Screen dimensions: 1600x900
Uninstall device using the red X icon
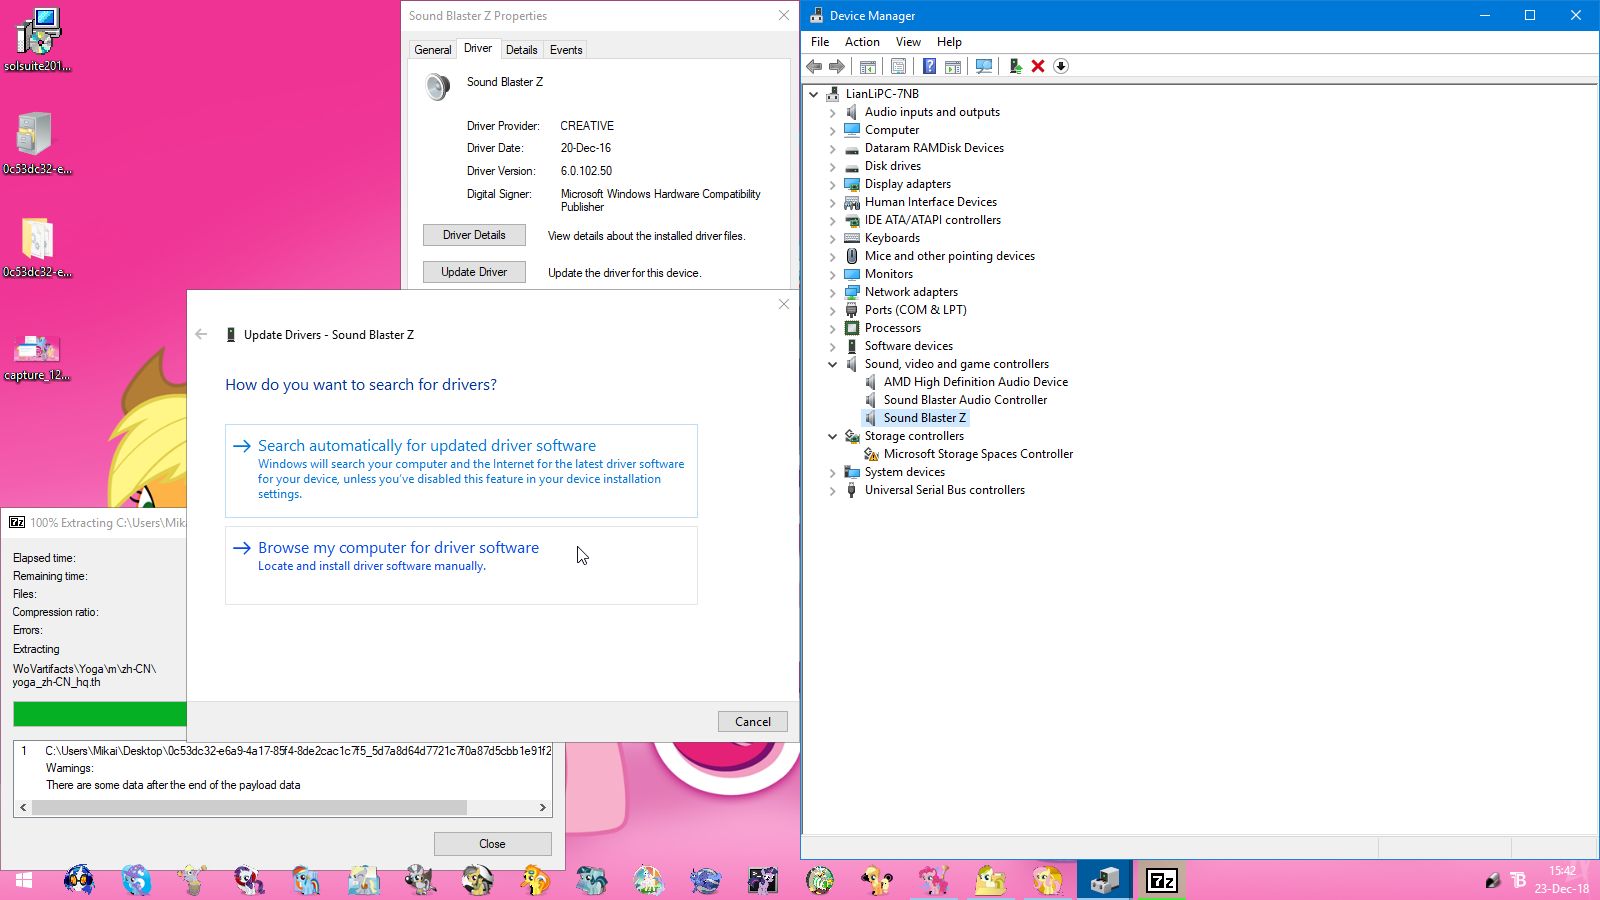pyautogui.click(x=1038, y=66)
